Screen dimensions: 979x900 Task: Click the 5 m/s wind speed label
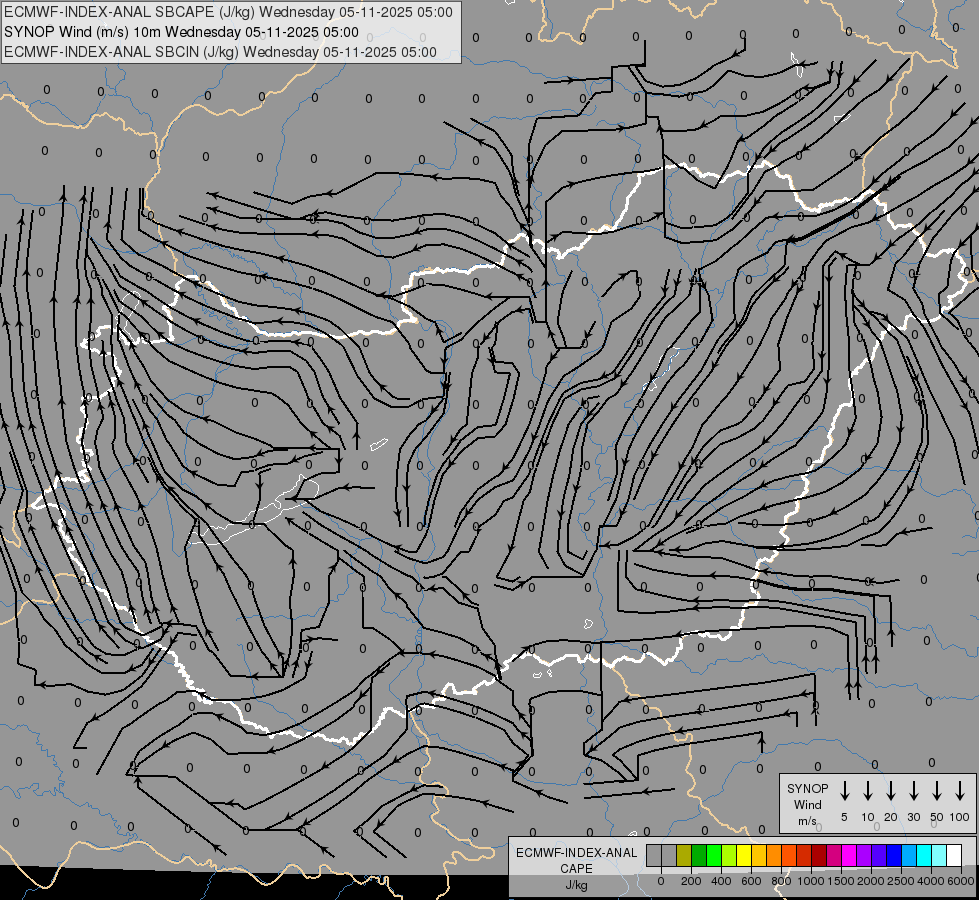(844, 817)
